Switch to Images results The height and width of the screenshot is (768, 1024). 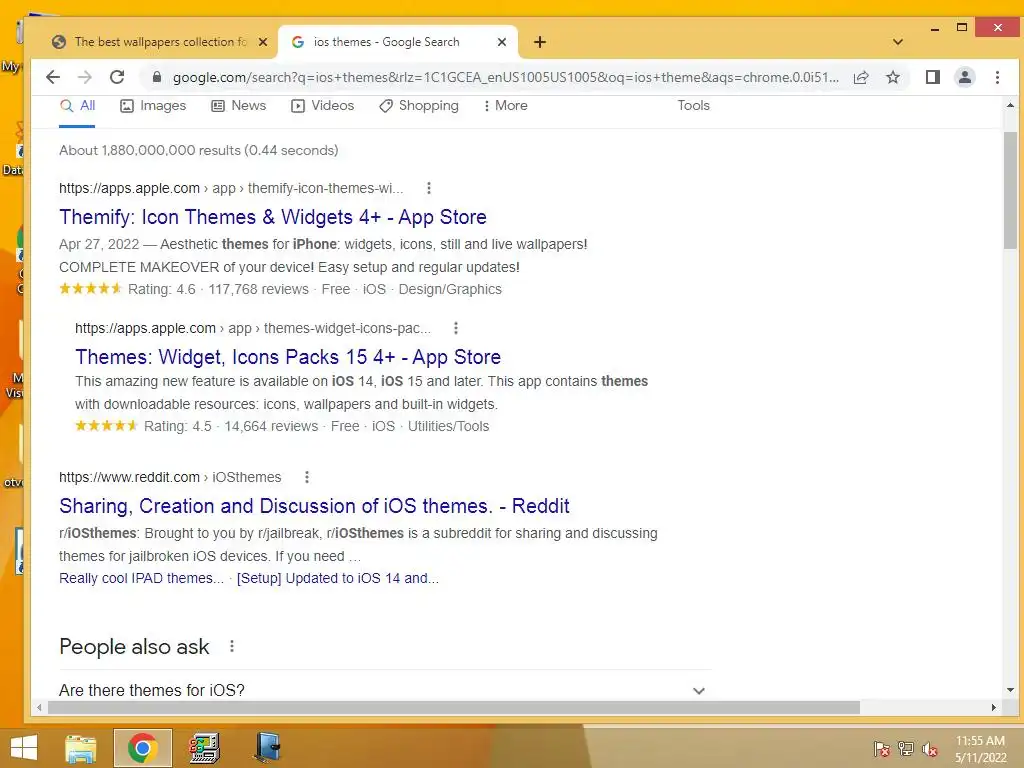click(x=153, y=106)
